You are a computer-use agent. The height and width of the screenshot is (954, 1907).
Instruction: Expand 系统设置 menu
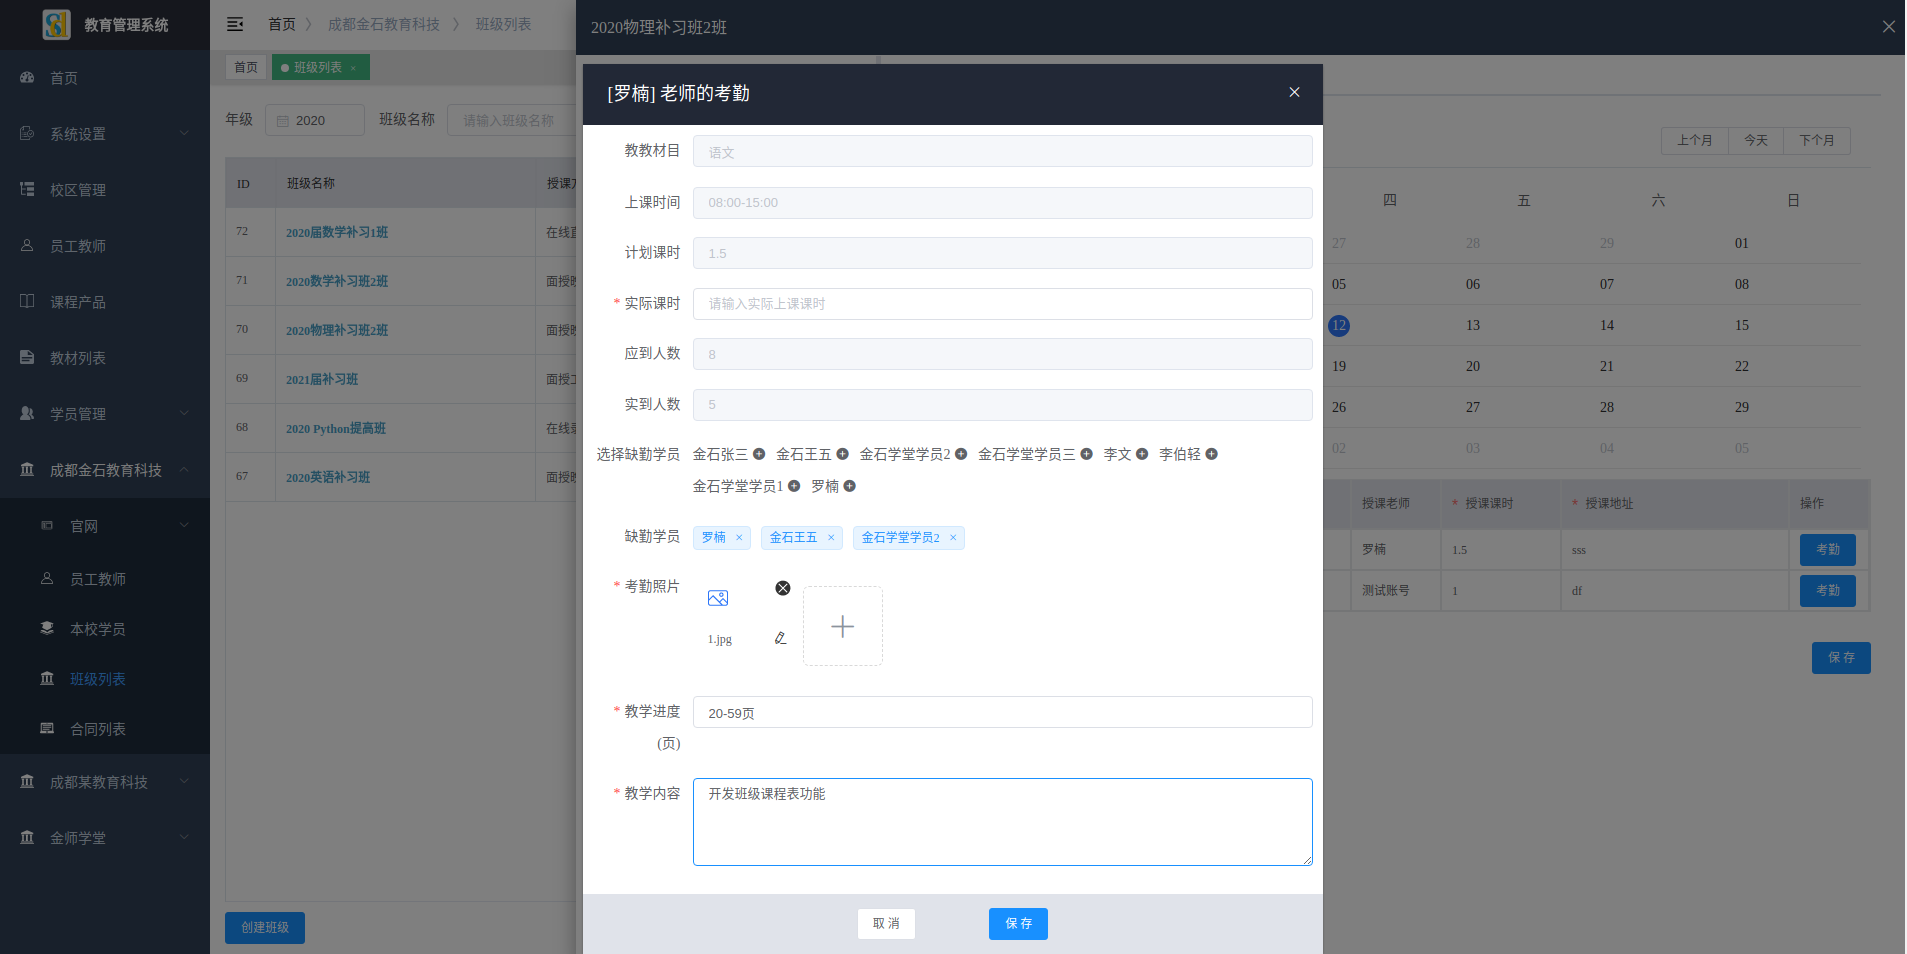point(105,134)
